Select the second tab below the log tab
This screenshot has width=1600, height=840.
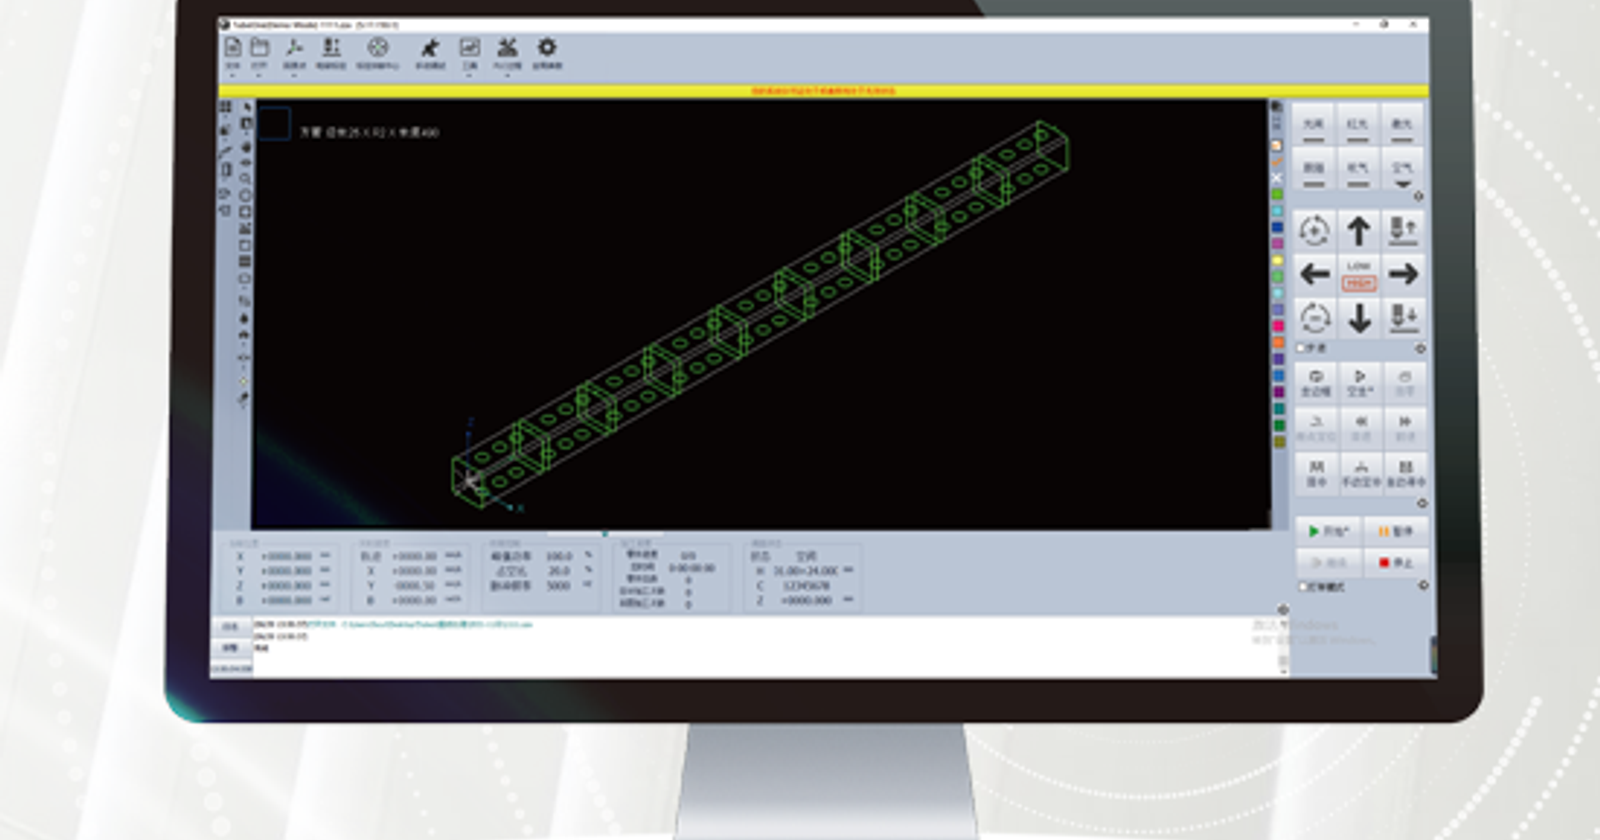tap(230, 647)
